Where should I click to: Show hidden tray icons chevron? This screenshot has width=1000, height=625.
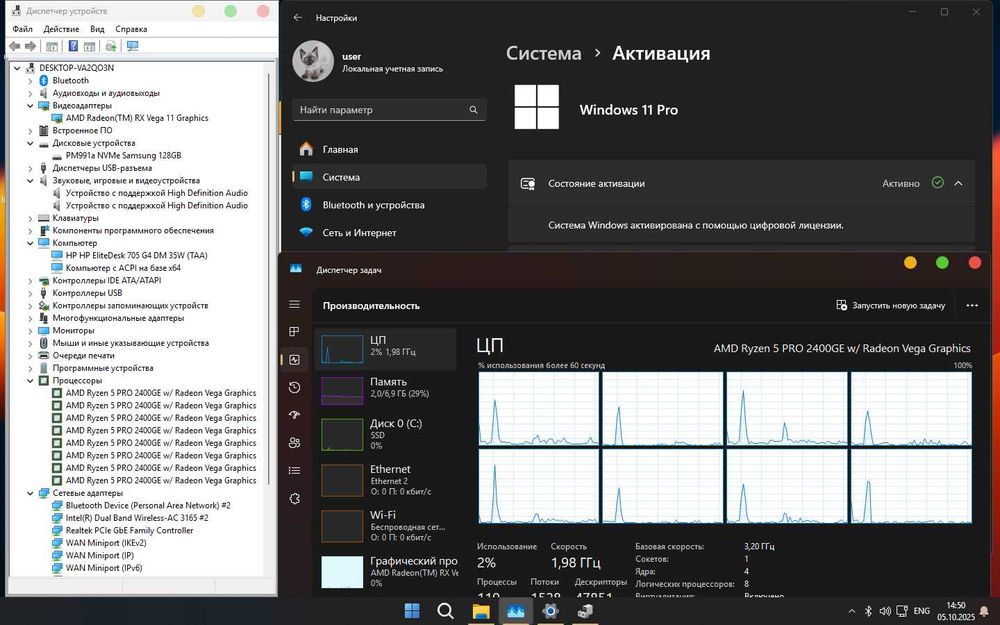click(x=851, y=611)
